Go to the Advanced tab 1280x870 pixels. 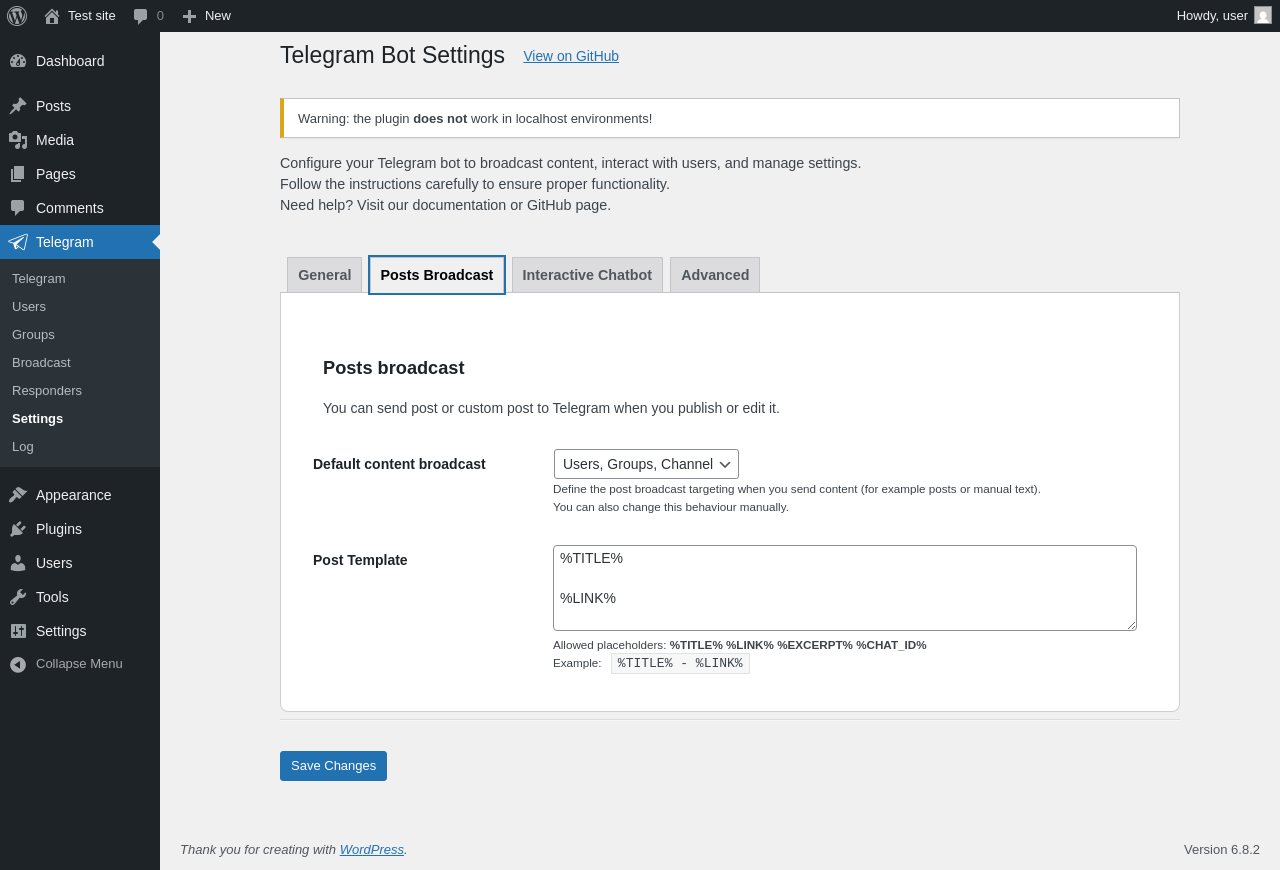click(715, 275)
